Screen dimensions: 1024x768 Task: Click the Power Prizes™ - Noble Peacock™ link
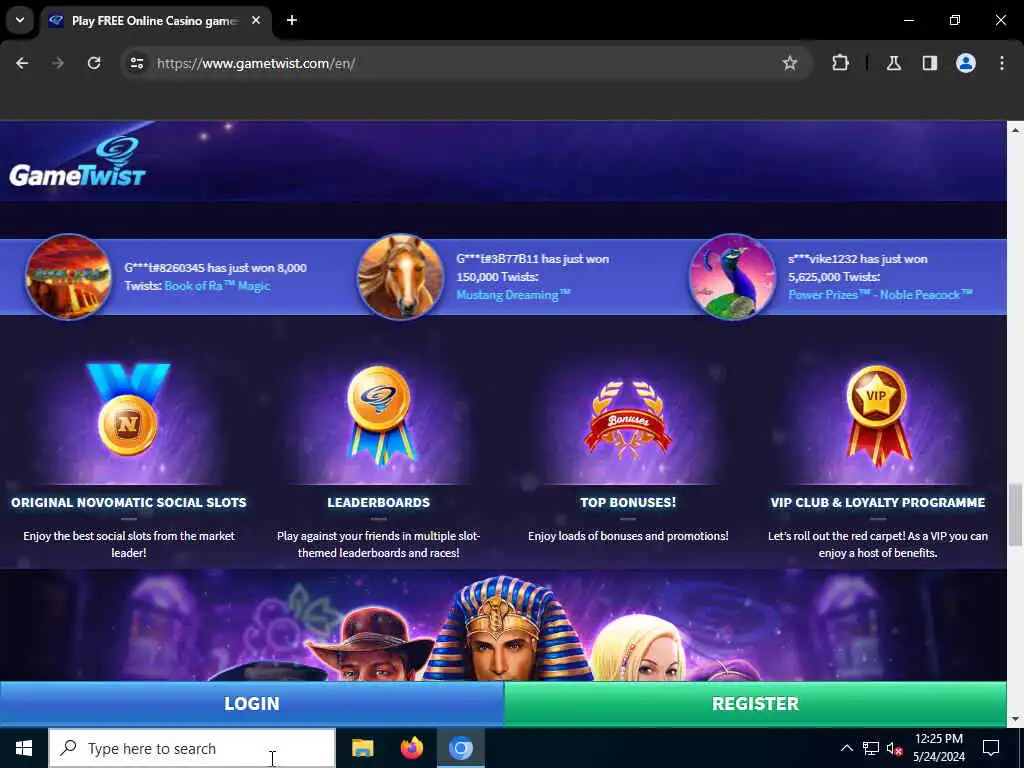(x=880, y=295)
